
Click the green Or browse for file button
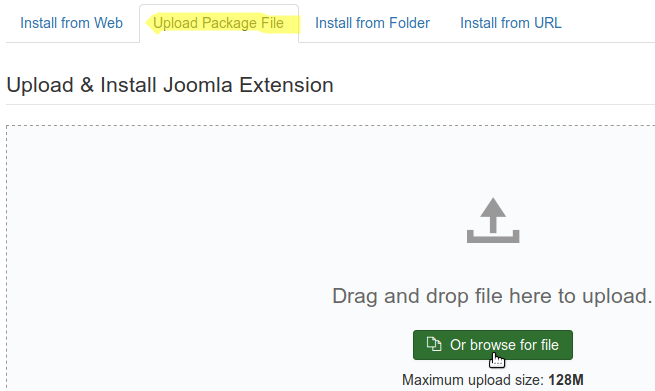coord(493,345)
